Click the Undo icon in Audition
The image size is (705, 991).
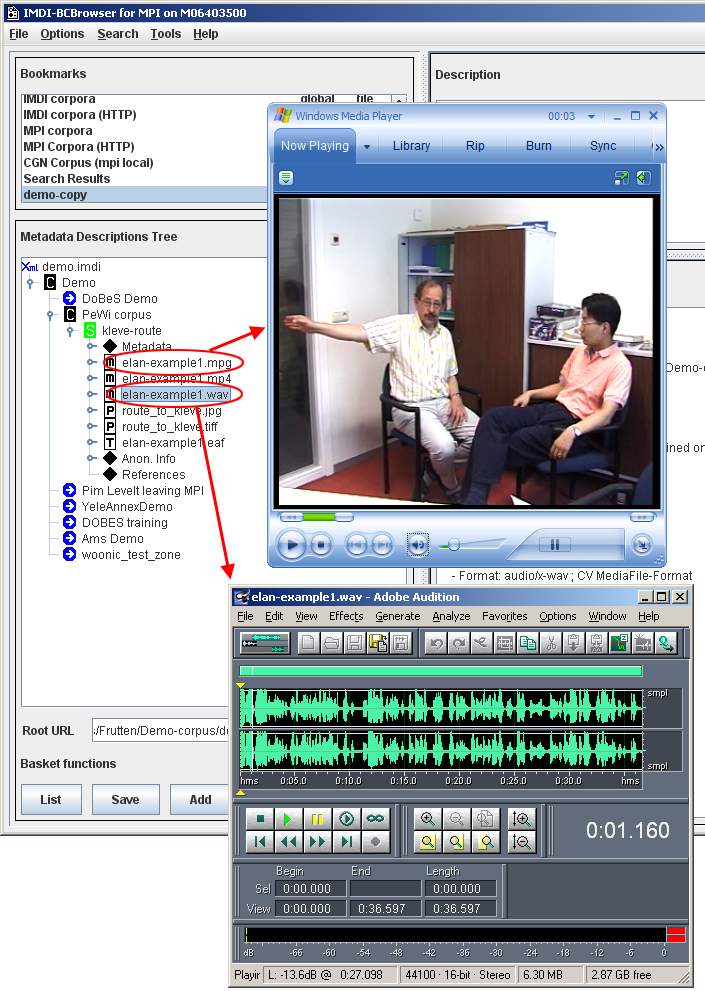tap(436, 643)
